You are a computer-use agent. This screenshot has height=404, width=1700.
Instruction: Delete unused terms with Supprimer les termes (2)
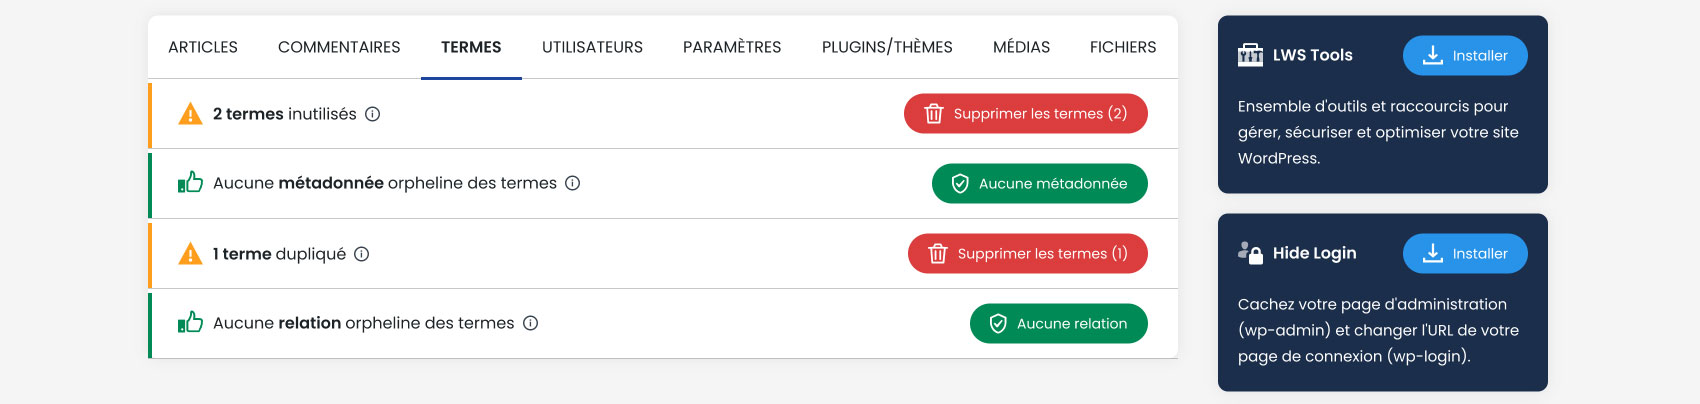1026,113
